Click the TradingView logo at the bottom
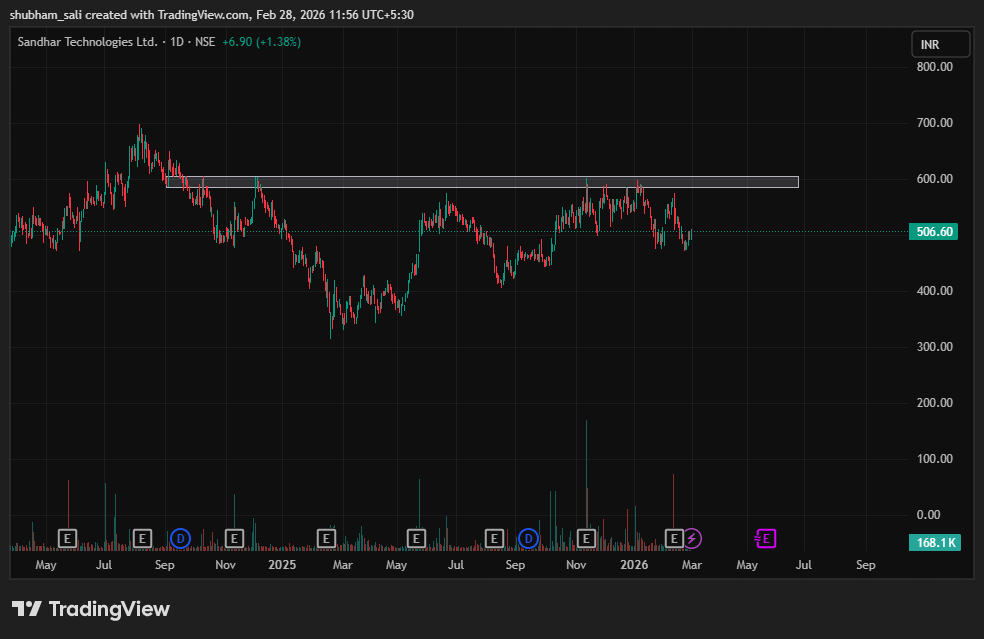This screenshot has height=639, width=984. point(91,609)
